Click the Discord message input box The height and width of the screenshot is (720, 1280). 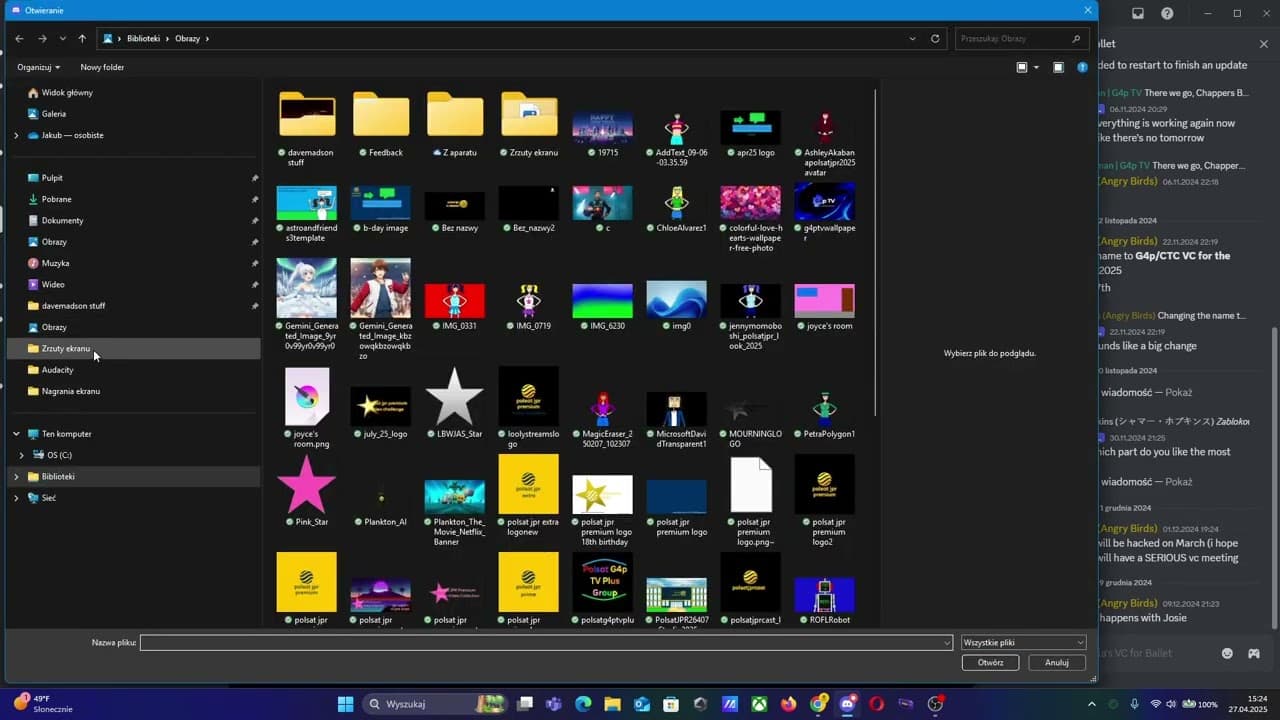[x=1155, y=653]
